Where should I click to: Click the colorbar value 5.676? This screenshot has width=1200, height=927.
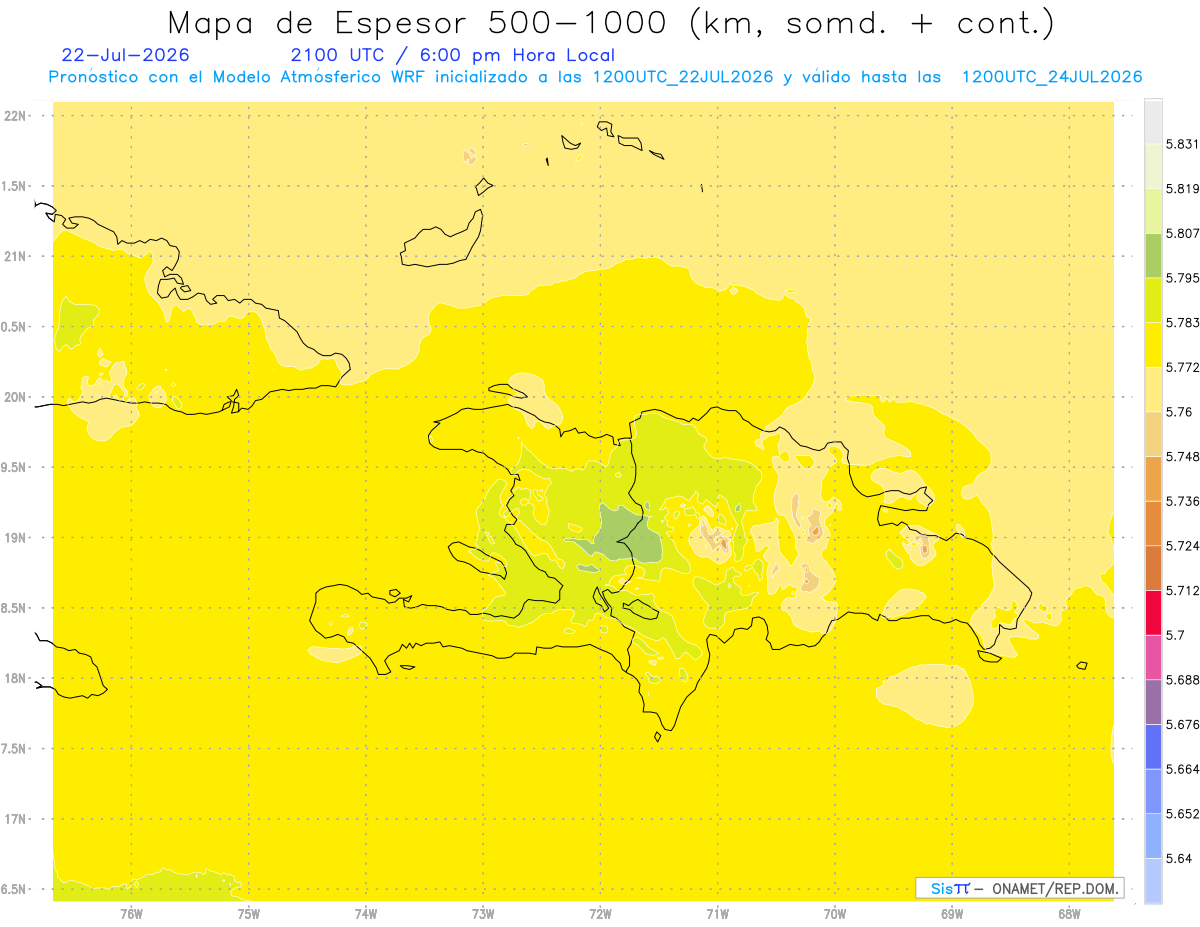pyautogui.click(x=1182, y=724)
